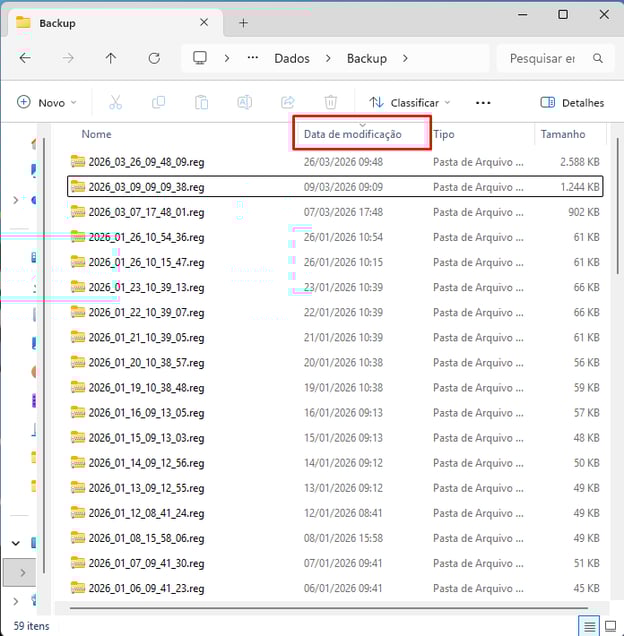Navigate back using the left arrow

point(25,59)
